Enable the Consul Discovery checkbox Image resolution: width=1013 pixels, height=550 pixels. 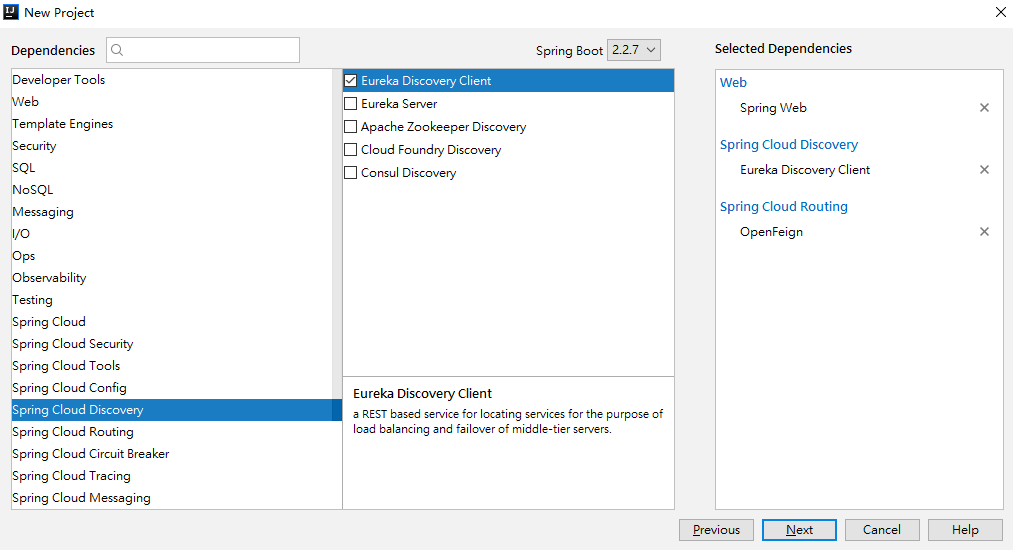351,173
